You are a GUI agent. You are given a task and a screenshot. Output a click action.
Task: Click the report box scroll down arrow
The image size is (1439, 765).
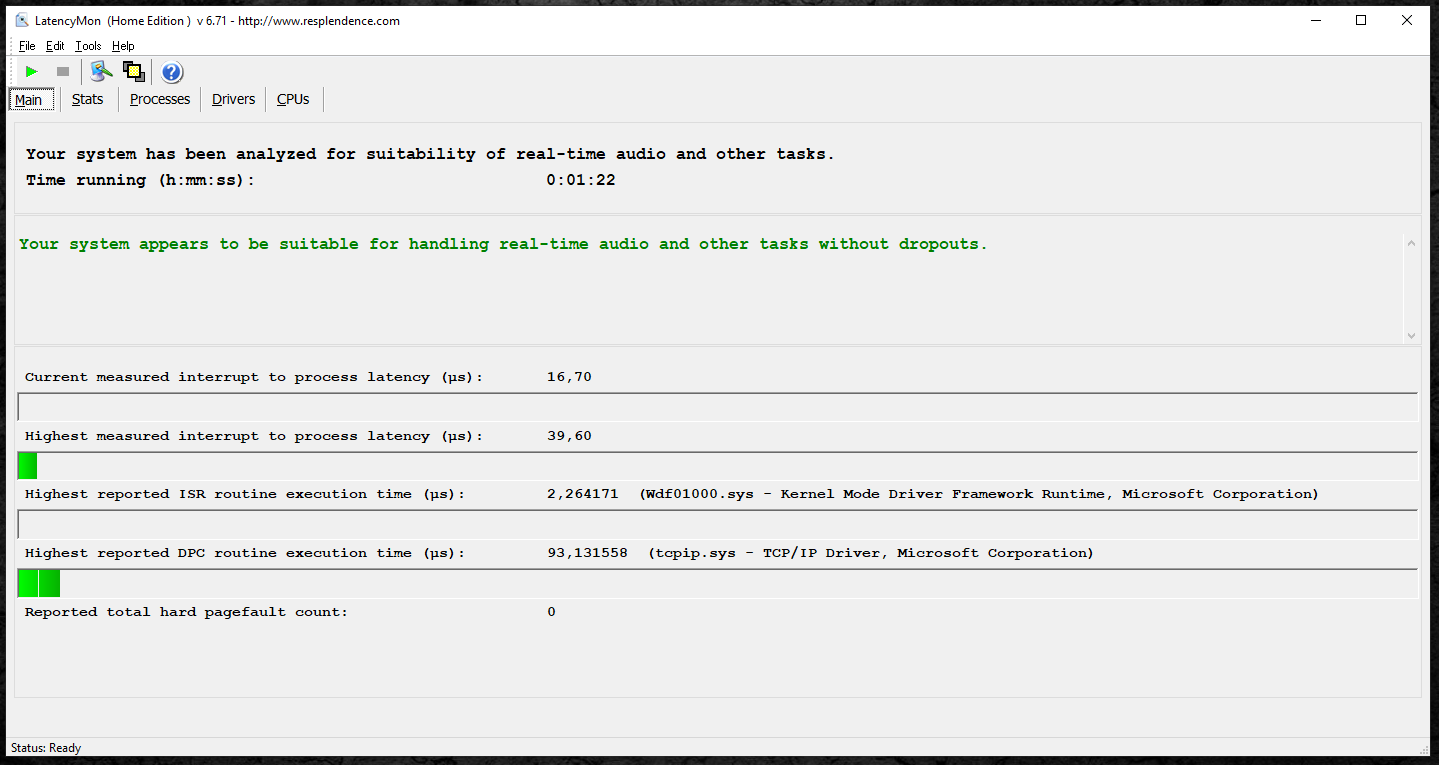(x=1411, y=336)
